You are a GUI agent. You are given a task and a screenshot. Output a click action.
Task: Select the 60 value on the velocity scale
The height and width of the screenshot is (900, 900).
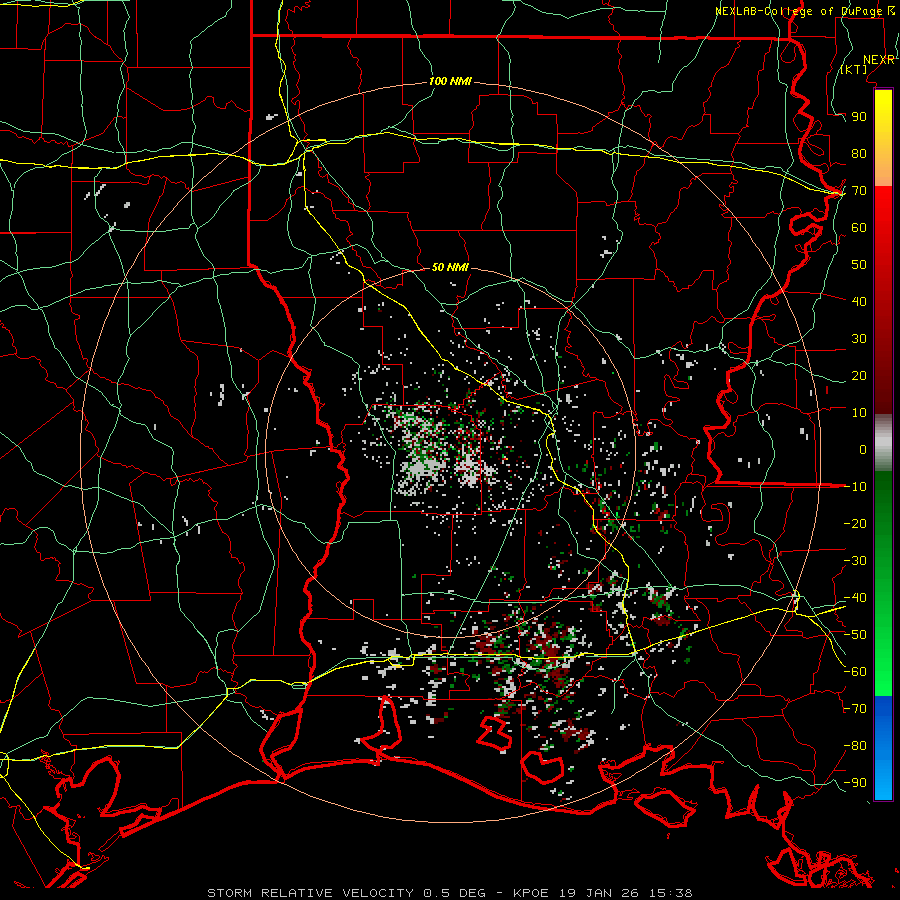coord(859,228)
